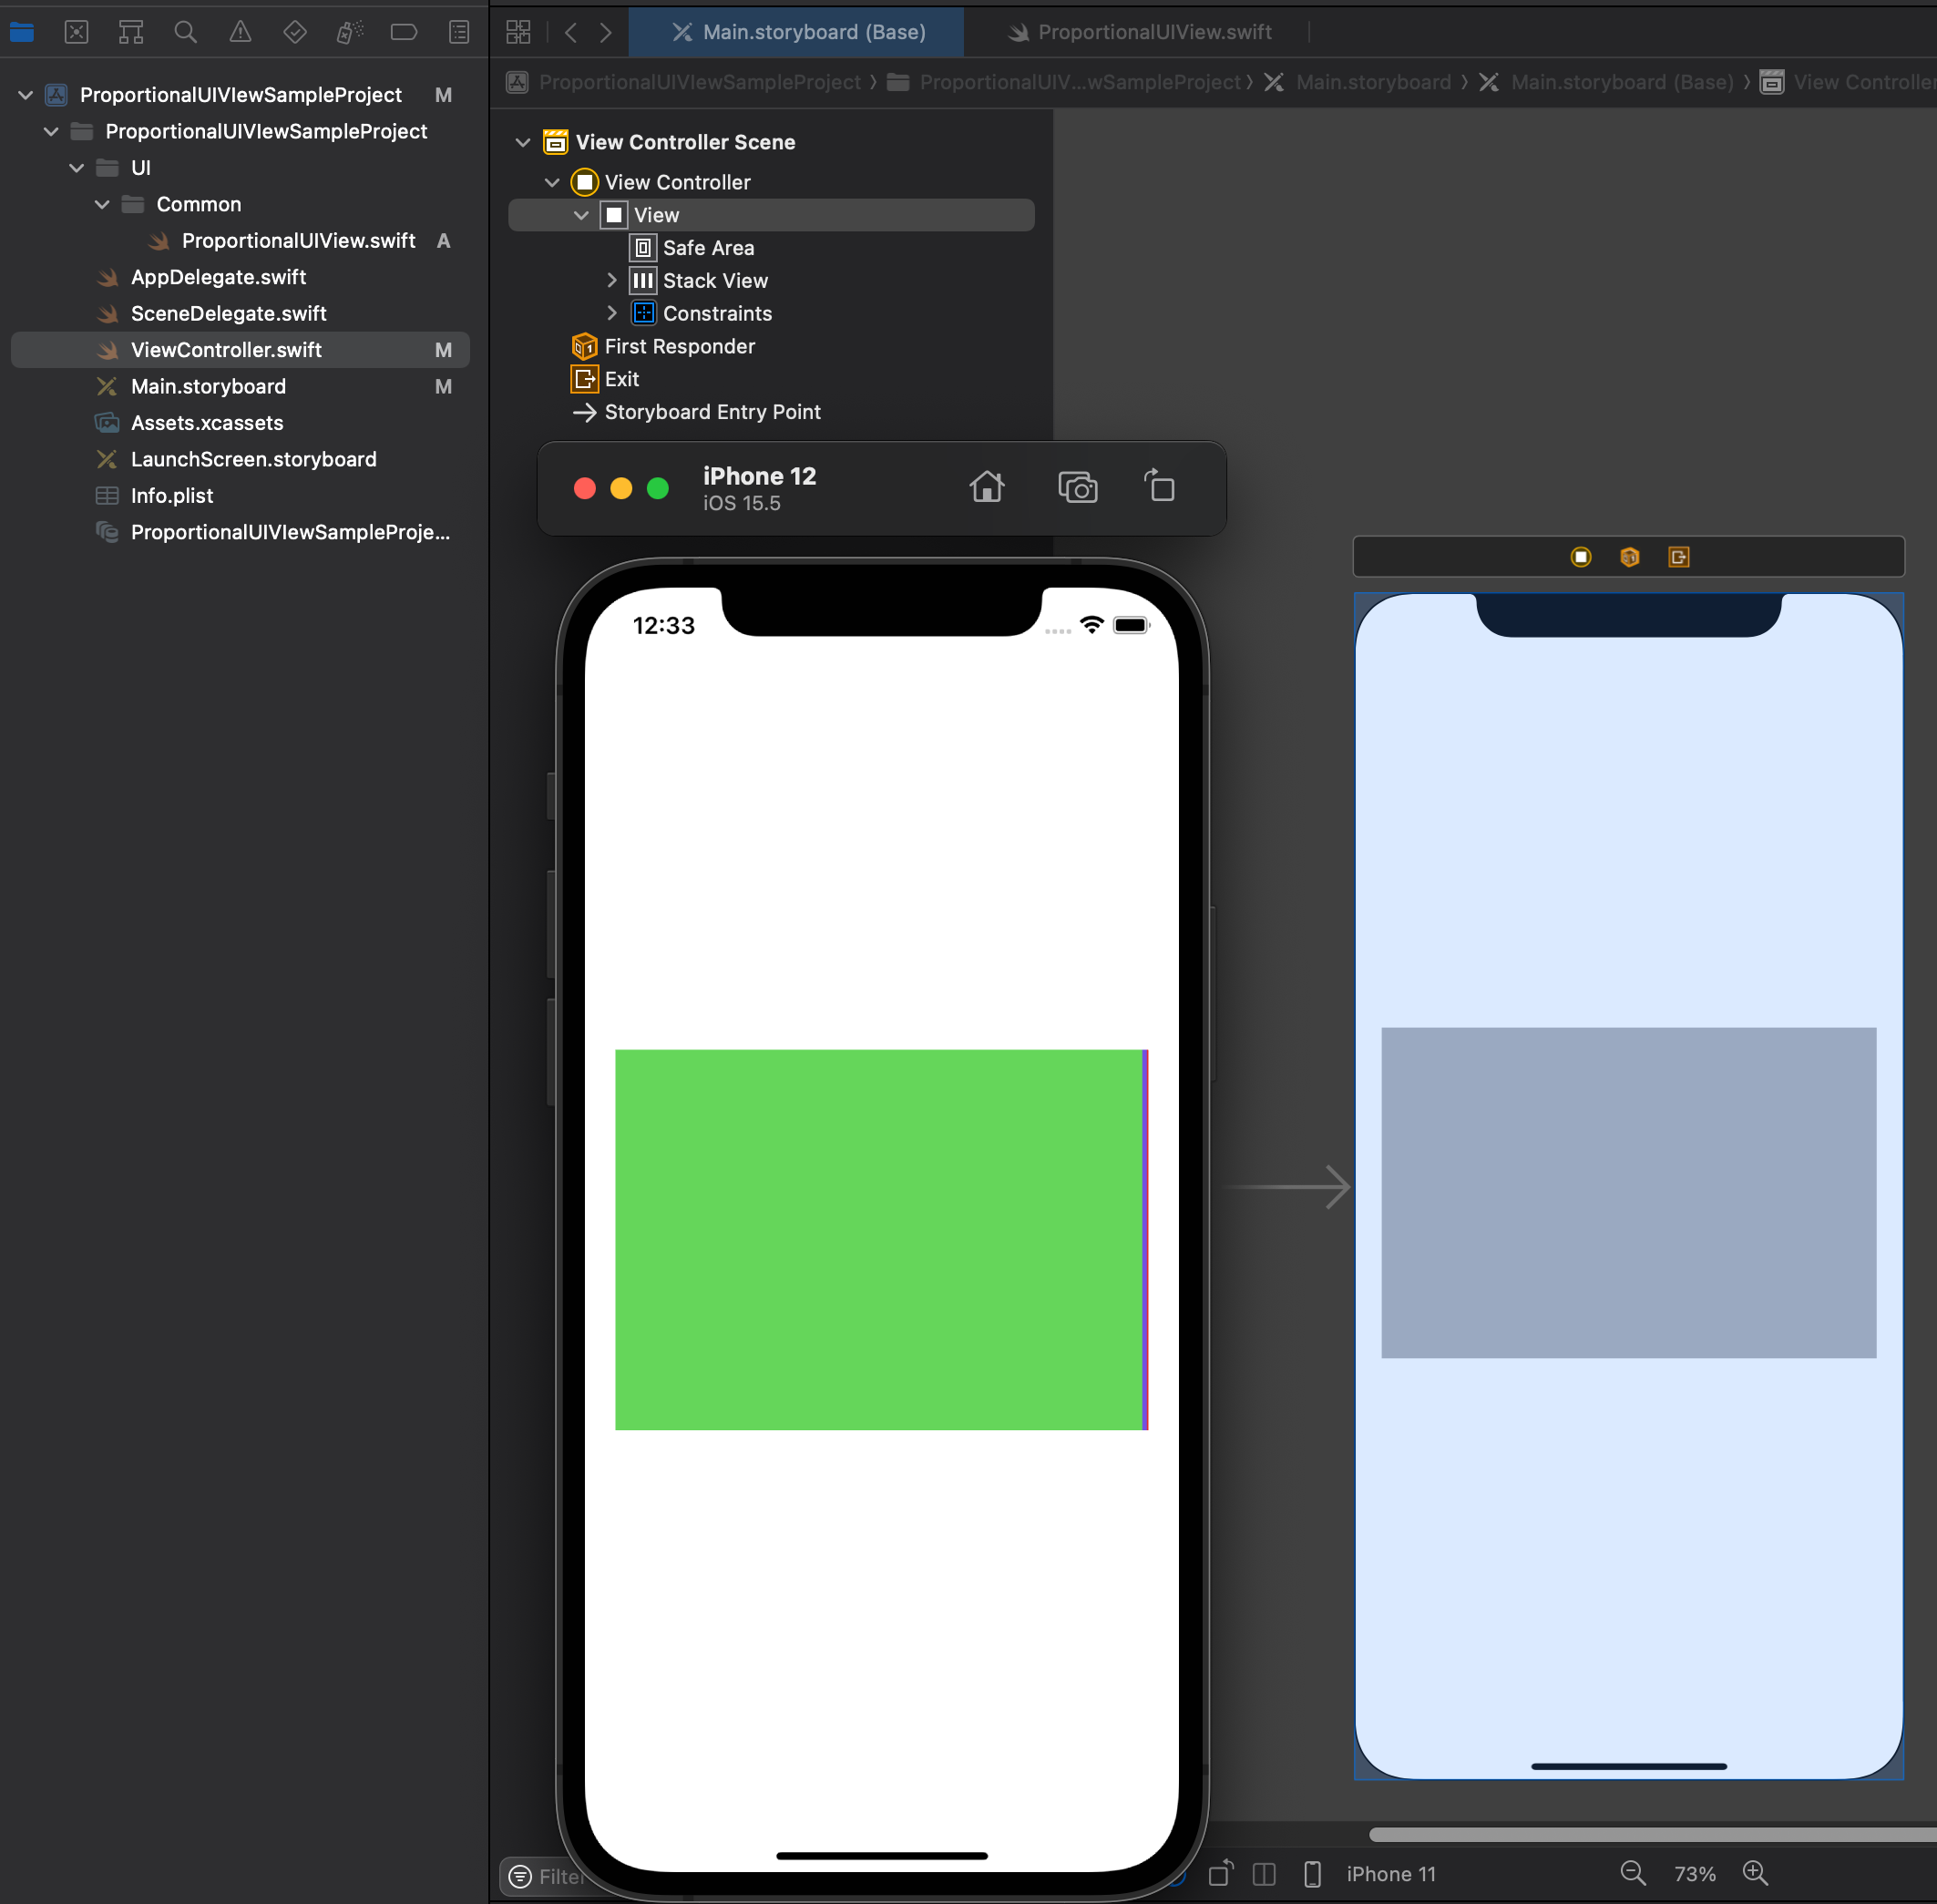The width and height of the screenshot is (1937, 1904).
Task: Click the zoom in magnifier icon
Action: click(1755, 1873)
